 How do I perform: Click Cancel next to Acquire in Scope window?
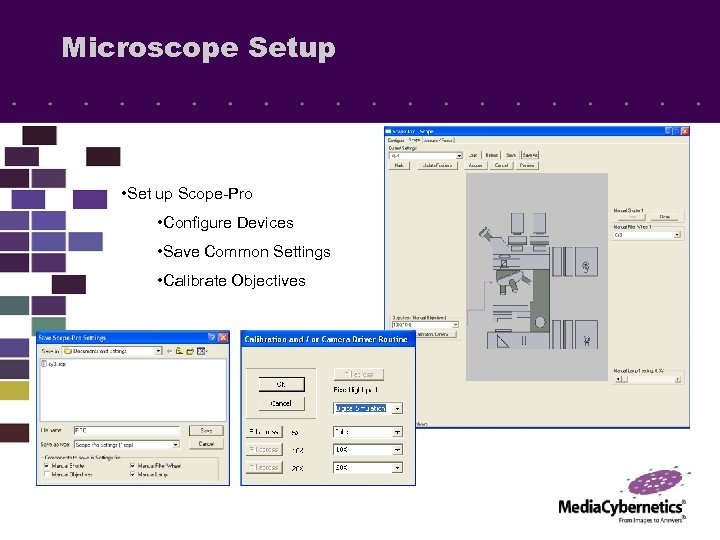coord(501,165)
